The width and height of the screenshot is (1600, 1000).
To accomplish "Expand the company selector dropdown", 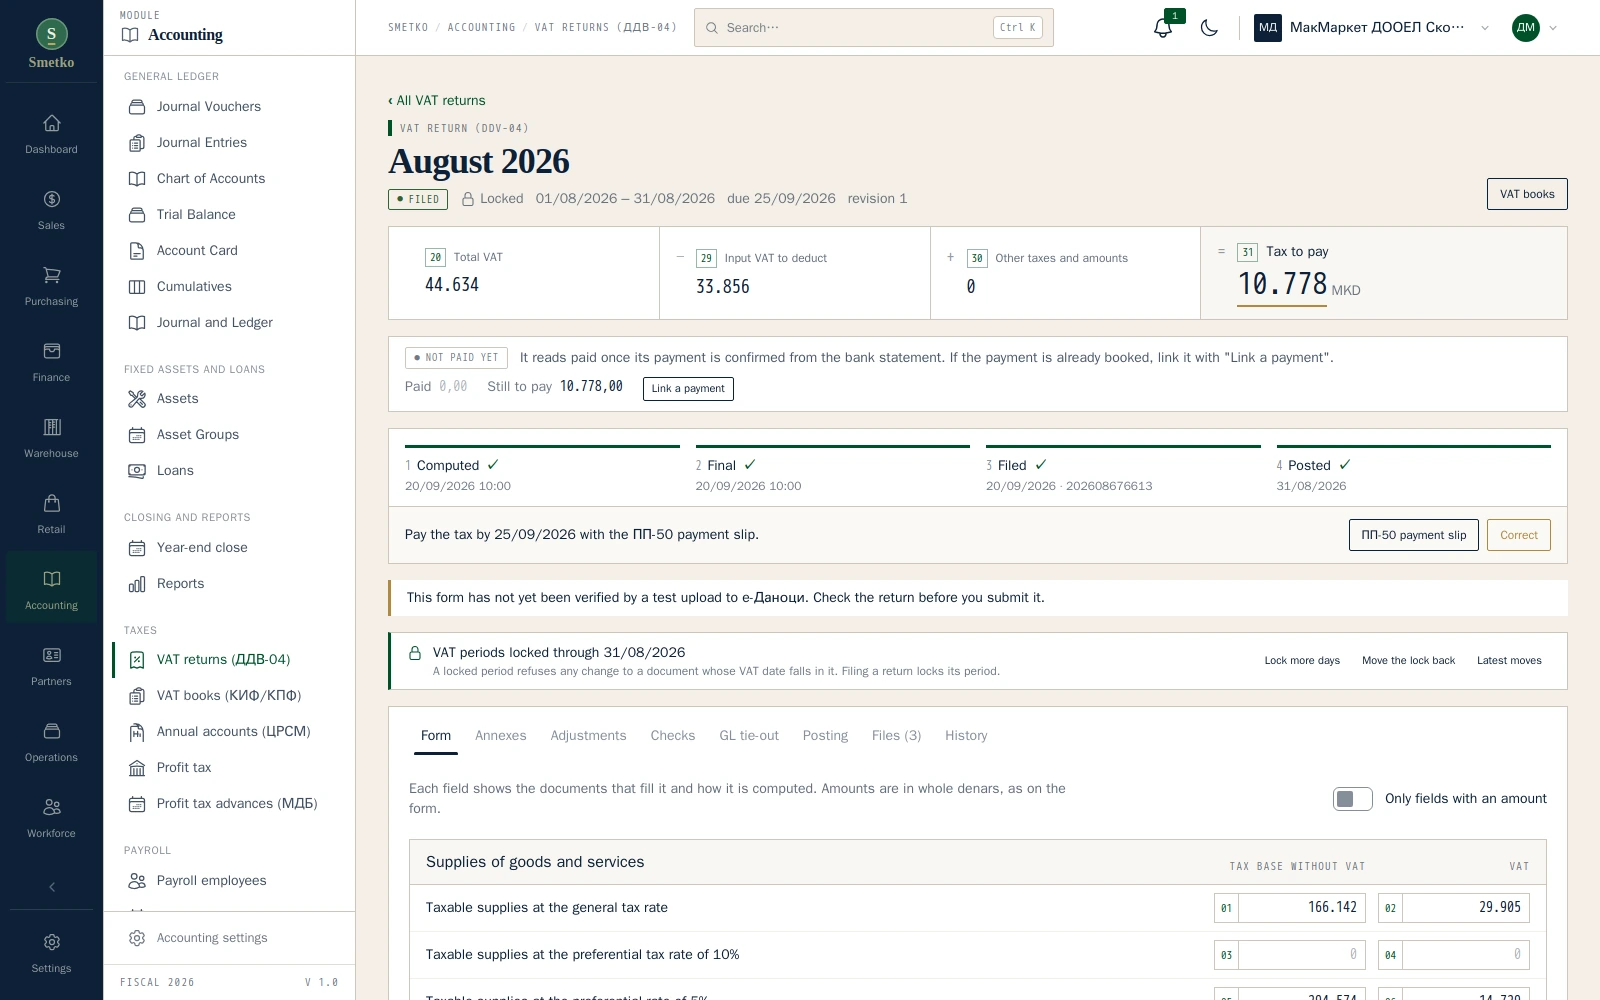I will (1373, 28).
